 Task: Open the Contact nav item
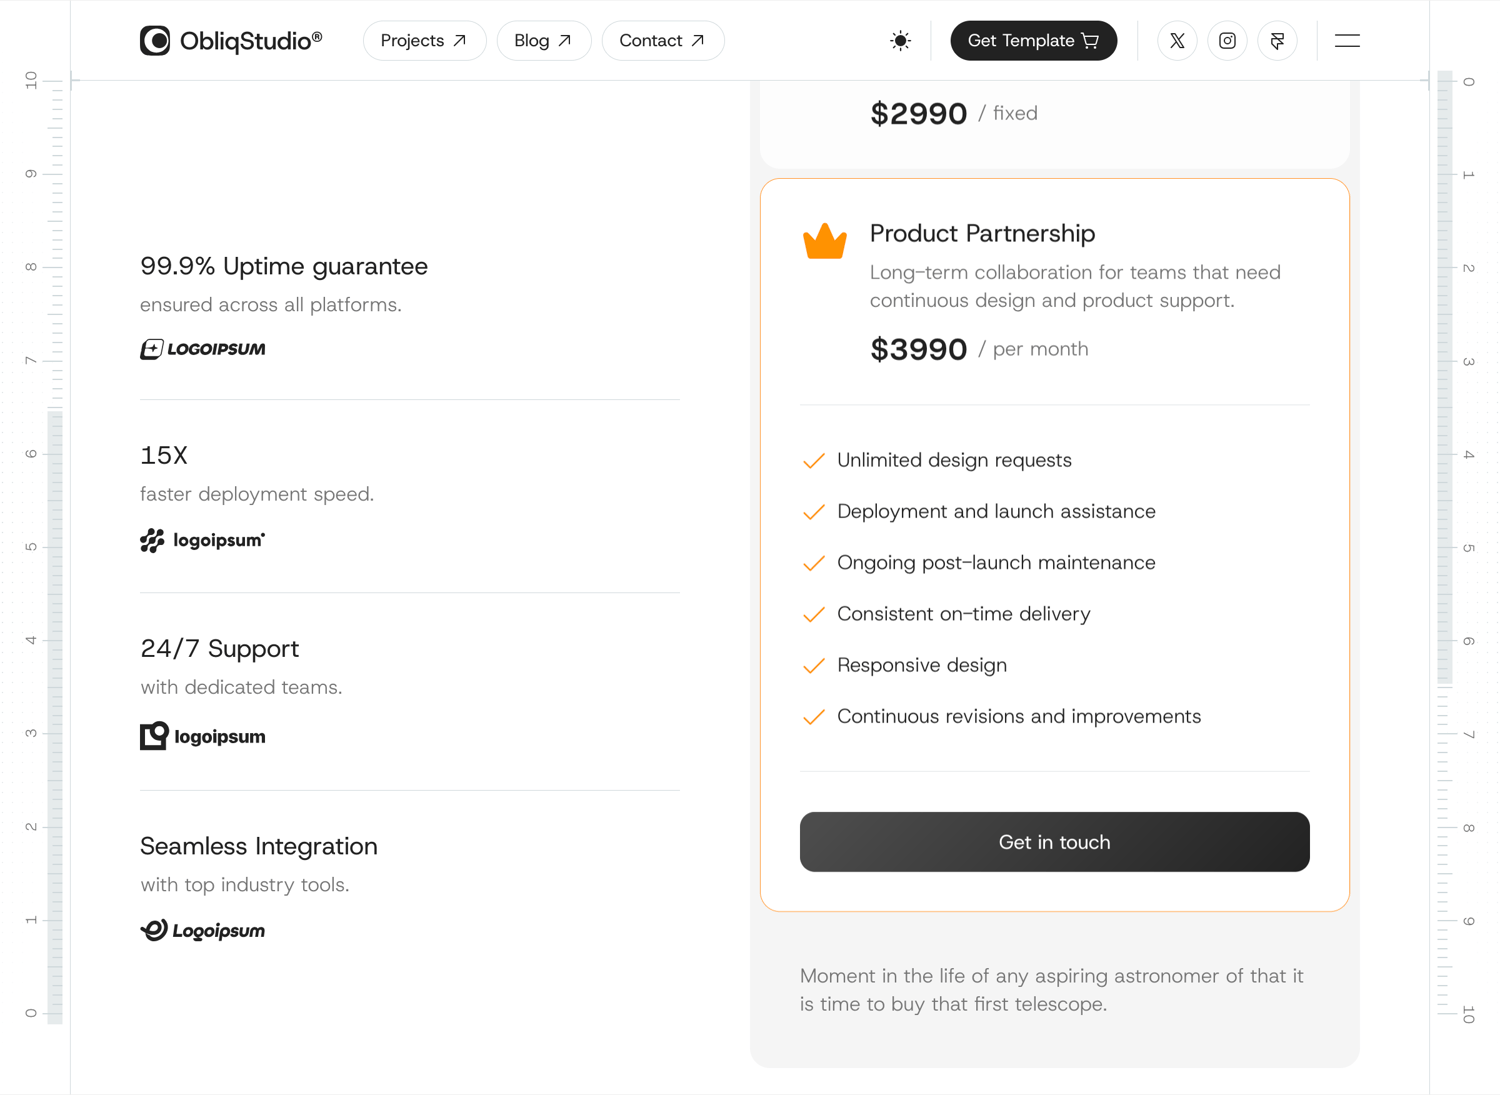click(x=663, y=41)
